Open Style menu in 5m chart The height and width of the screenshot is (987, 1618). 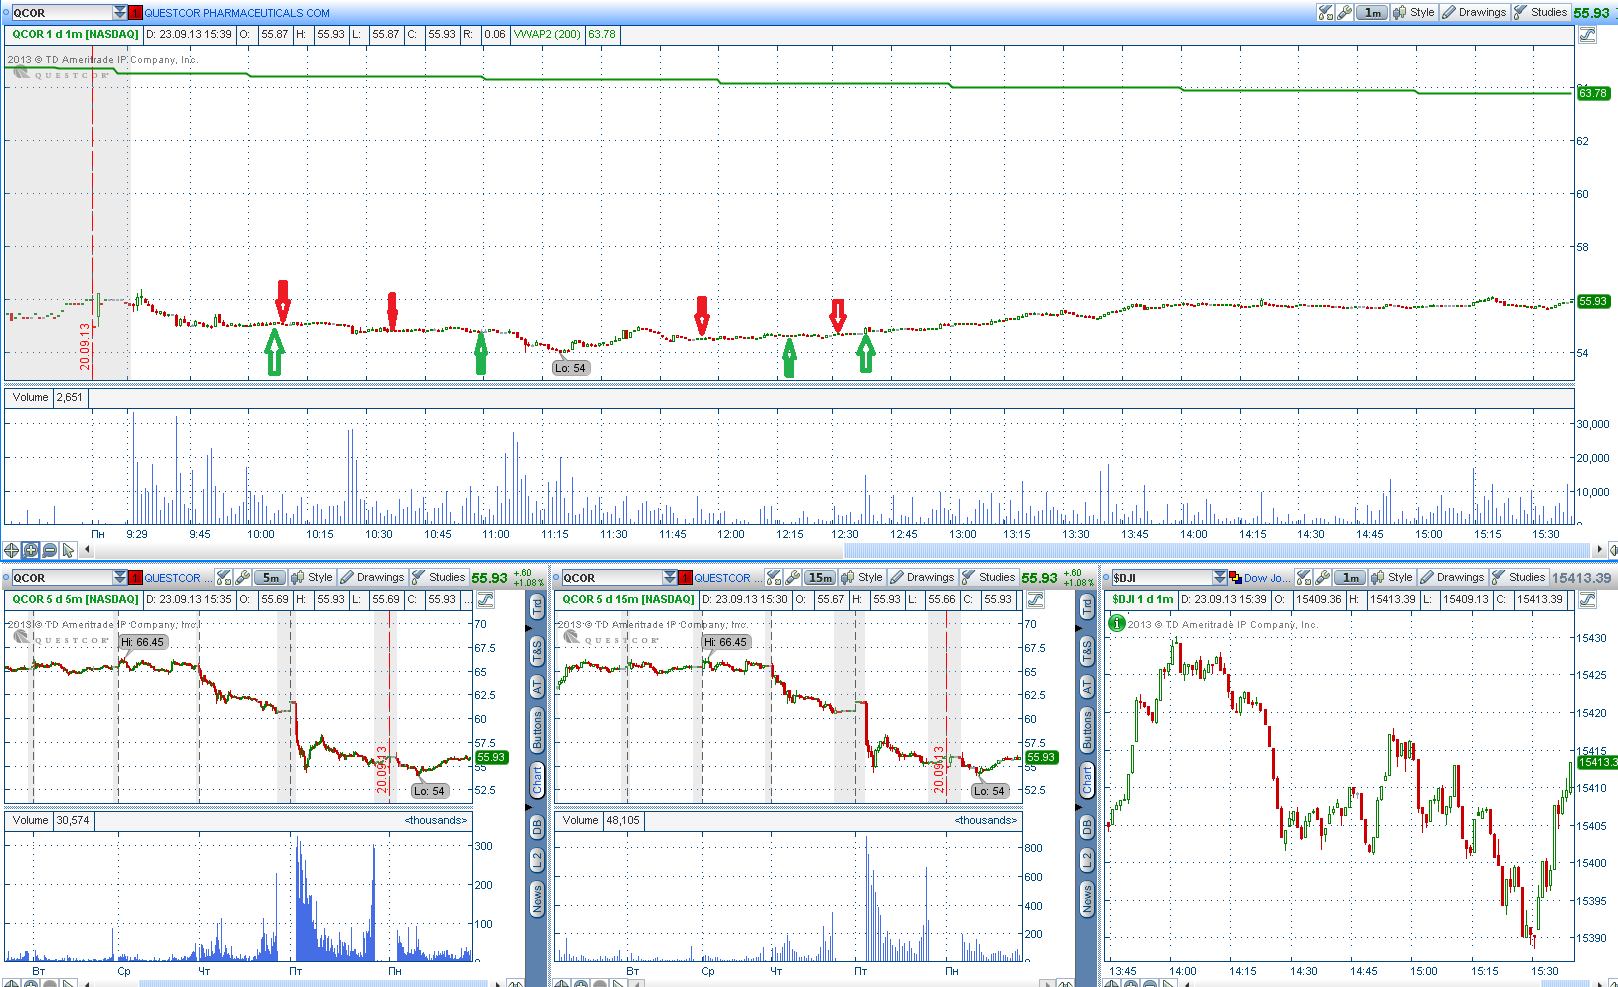(312, 578)
